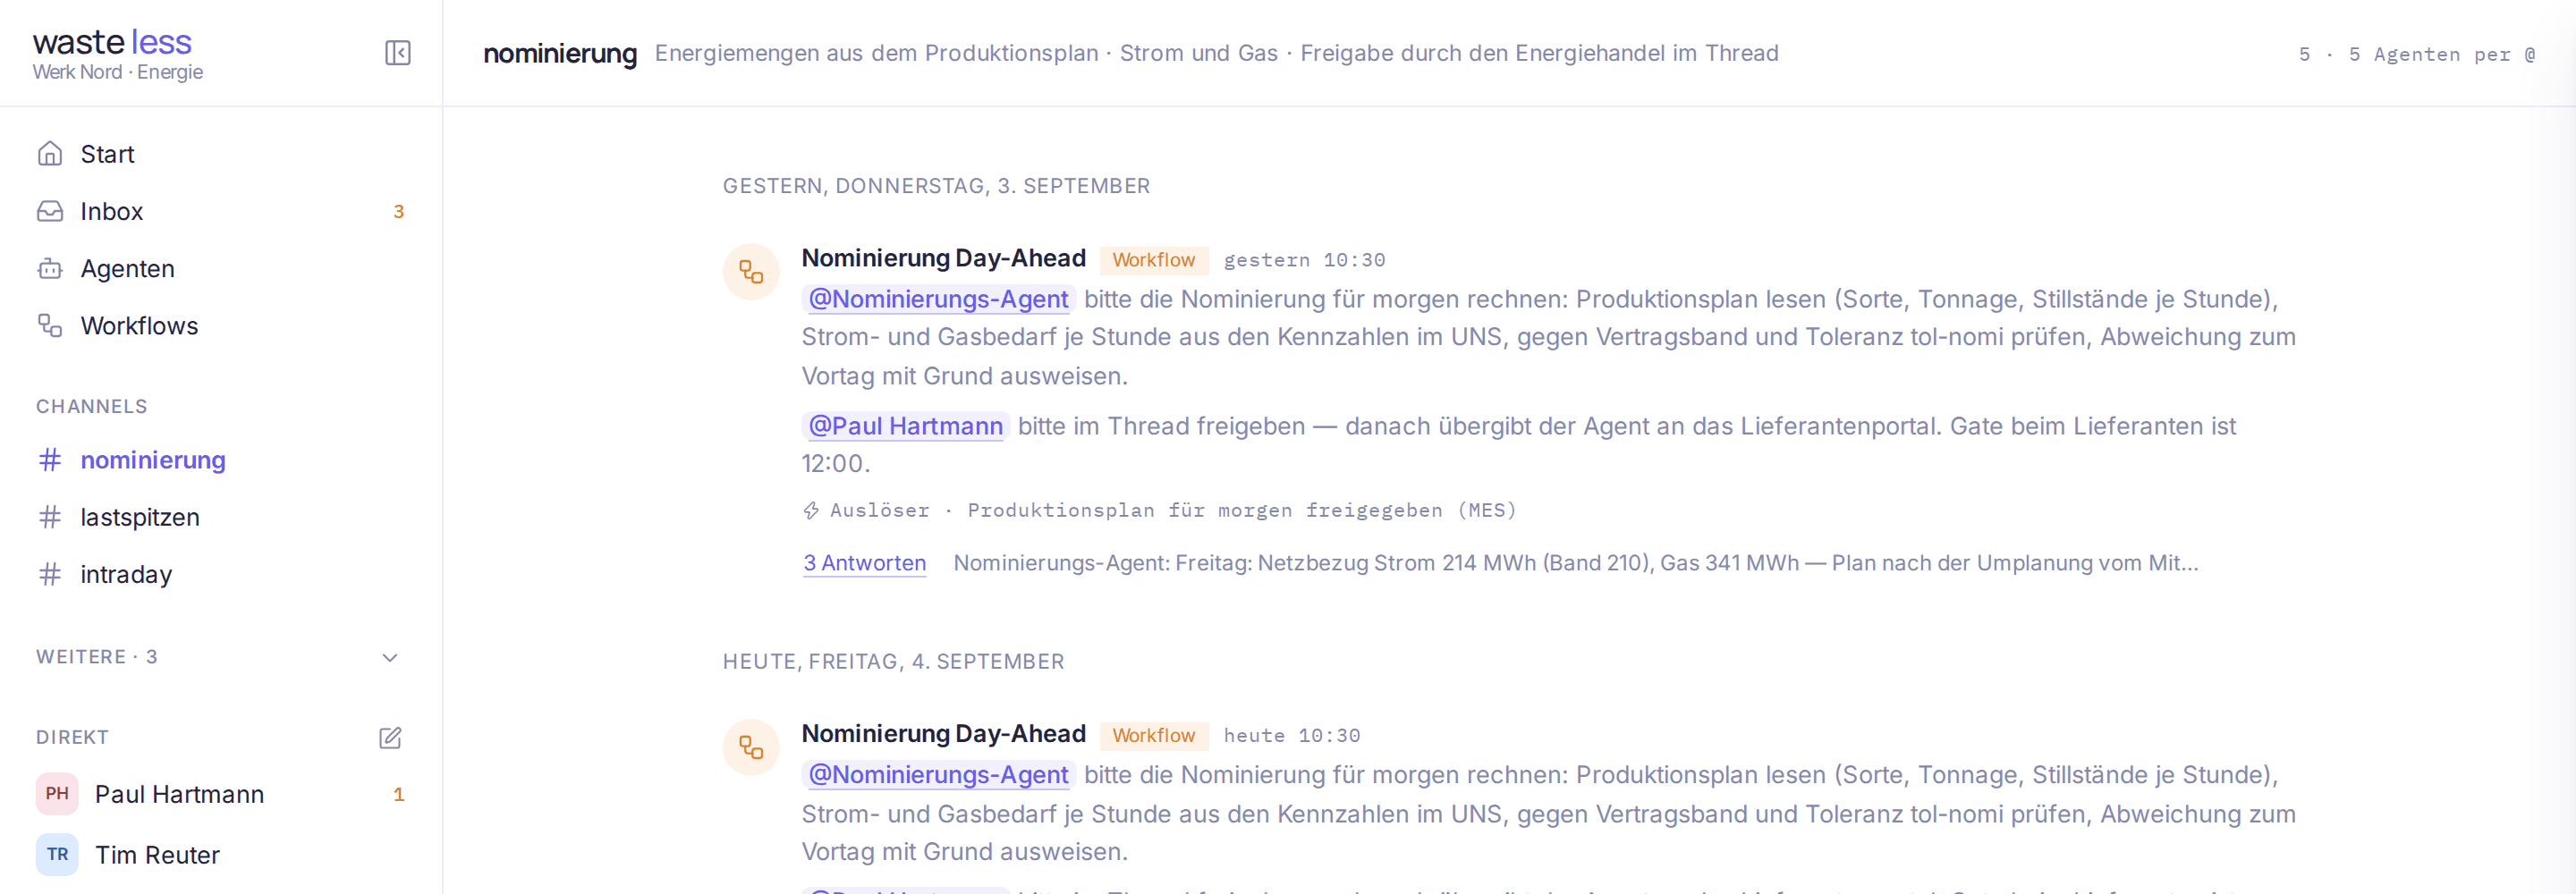
Task: Click the Workflow tag at heute 10:30
Action: pyautogui.click(x=1154, y=736)
